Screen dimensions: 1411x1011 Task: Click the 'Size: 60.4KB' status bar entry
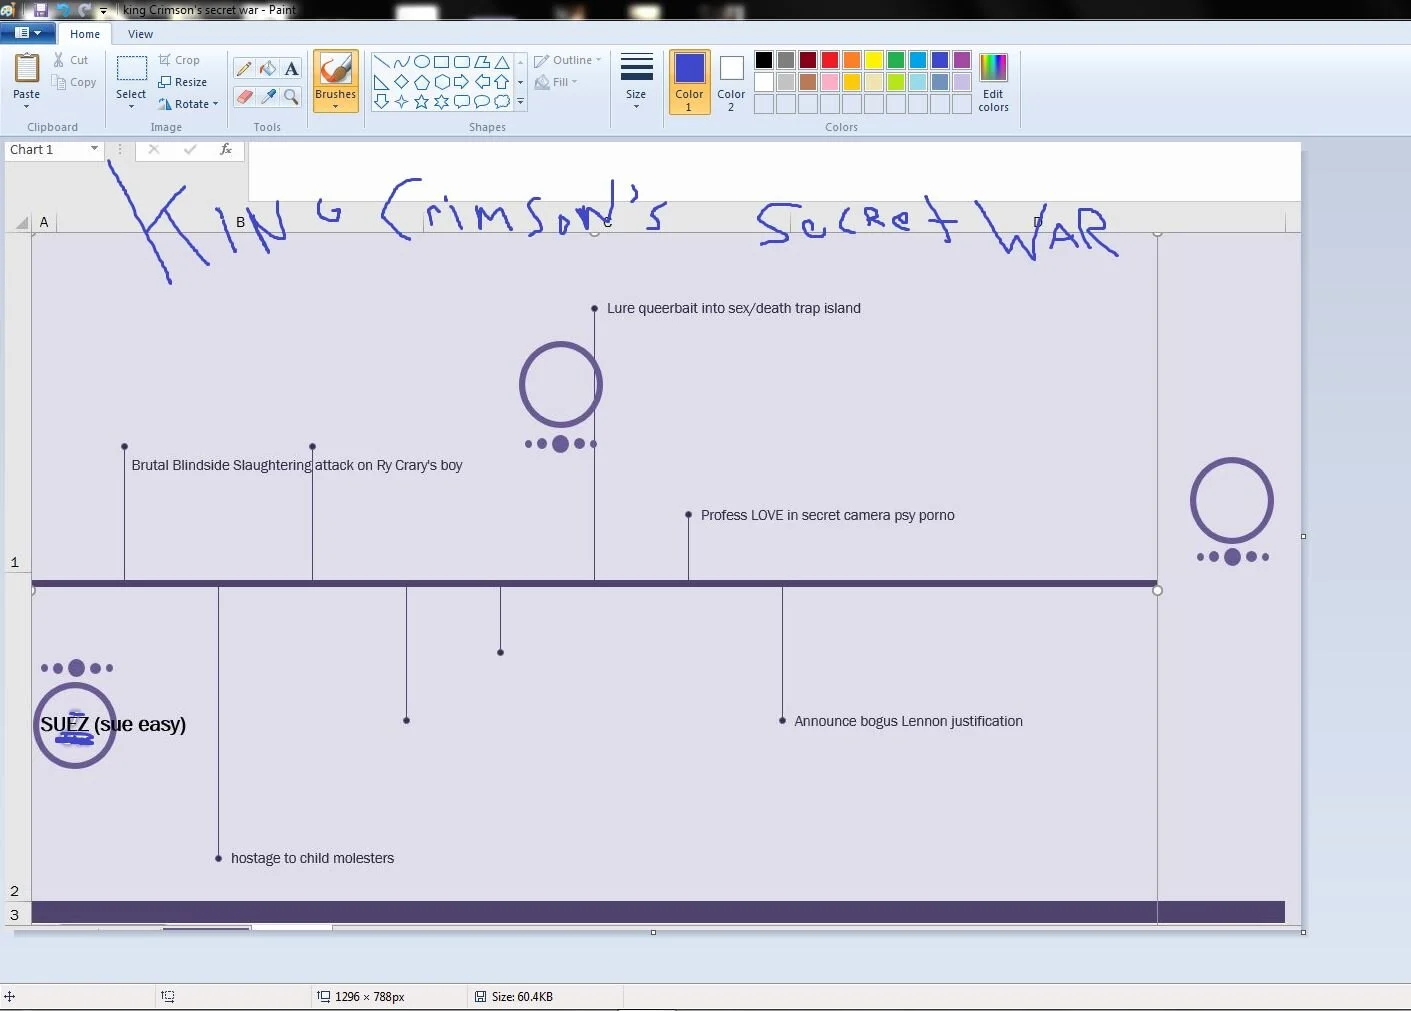point(514,997)
